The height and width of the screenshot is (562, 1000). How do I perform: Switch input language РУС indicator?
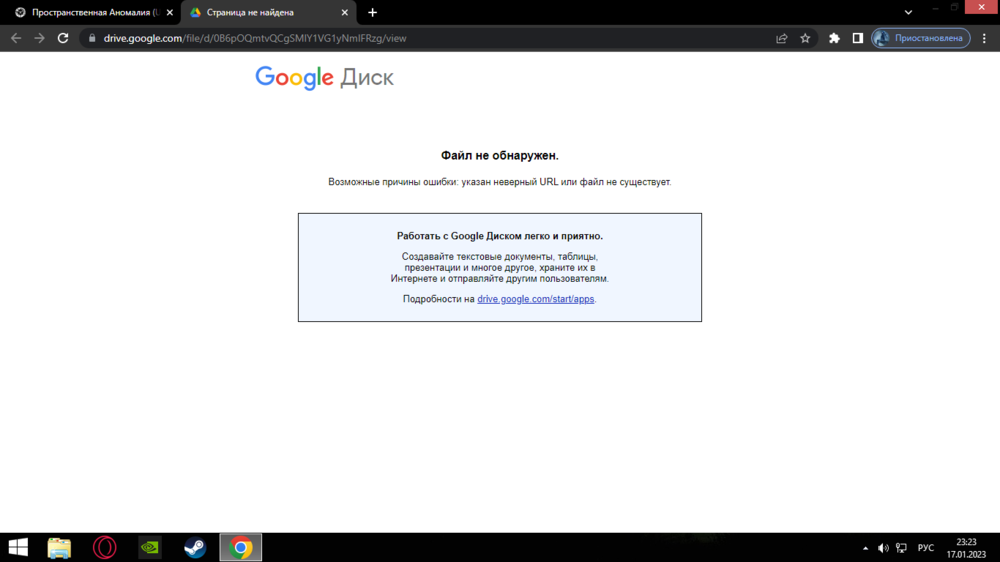[x=925, y=548]
